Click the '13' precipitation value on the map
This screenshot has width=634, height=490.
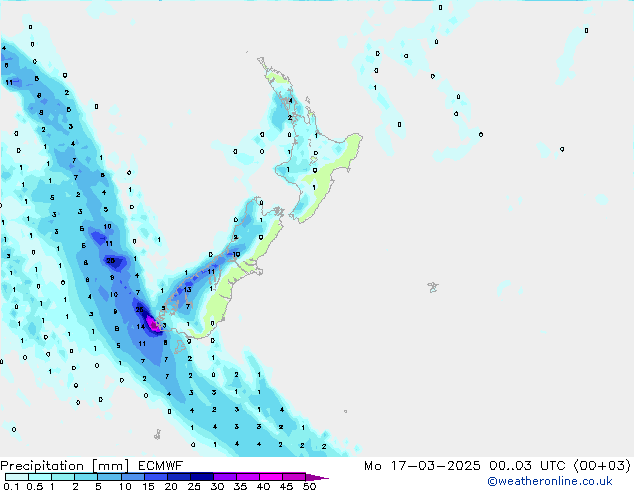187,289
